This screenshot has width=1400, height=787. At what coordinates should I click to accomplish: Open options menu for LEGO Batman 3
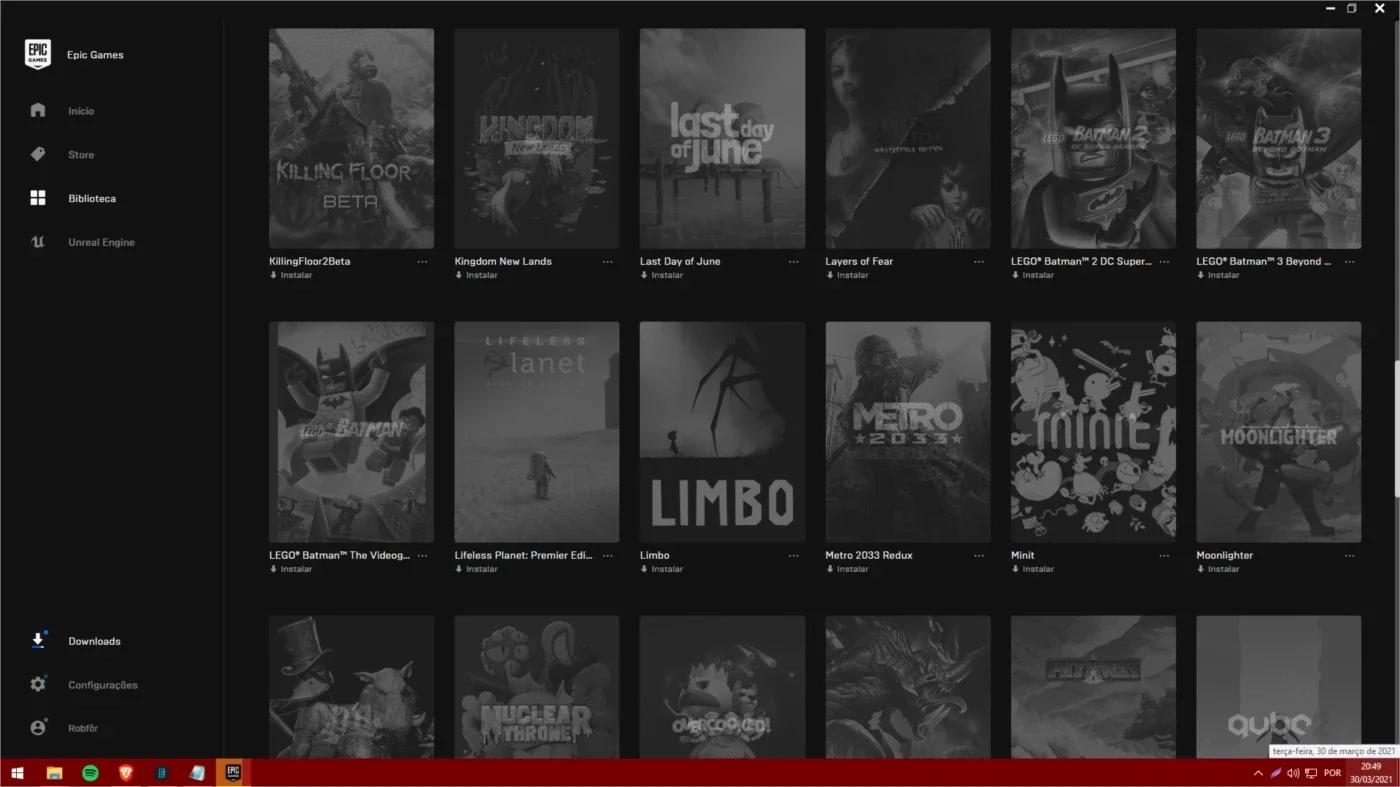tap(1350, 262)
